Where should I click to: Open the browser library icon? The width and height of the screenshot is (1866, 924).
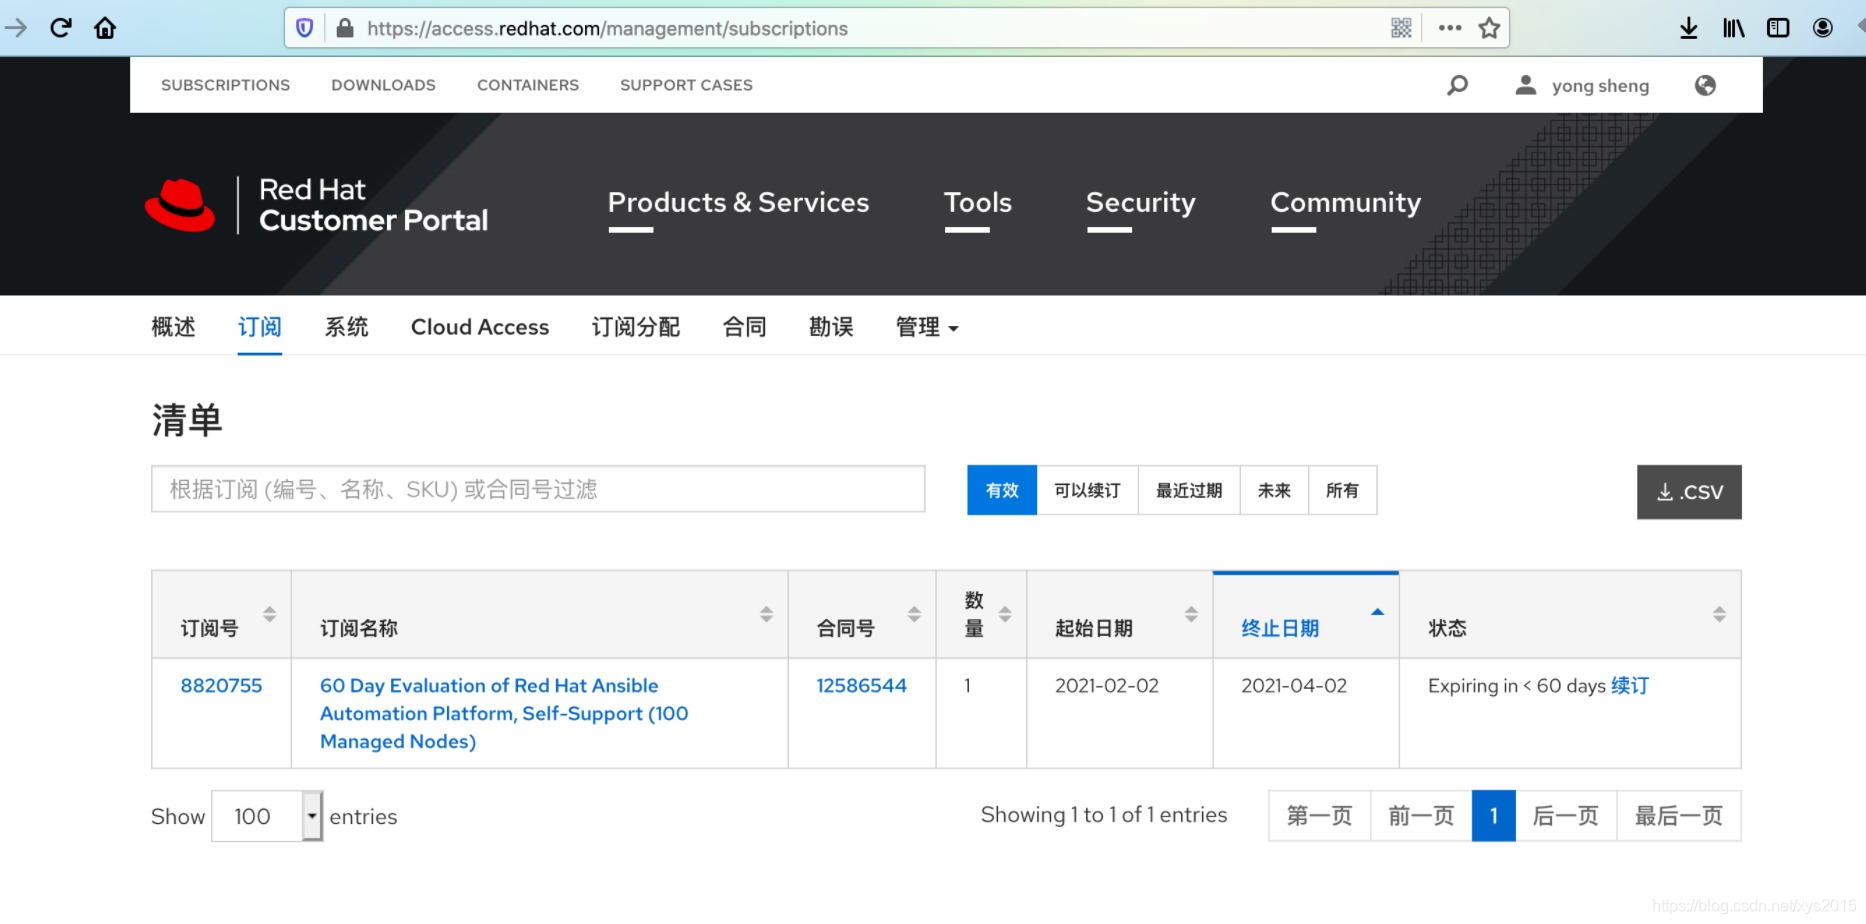pos(1734,28)
